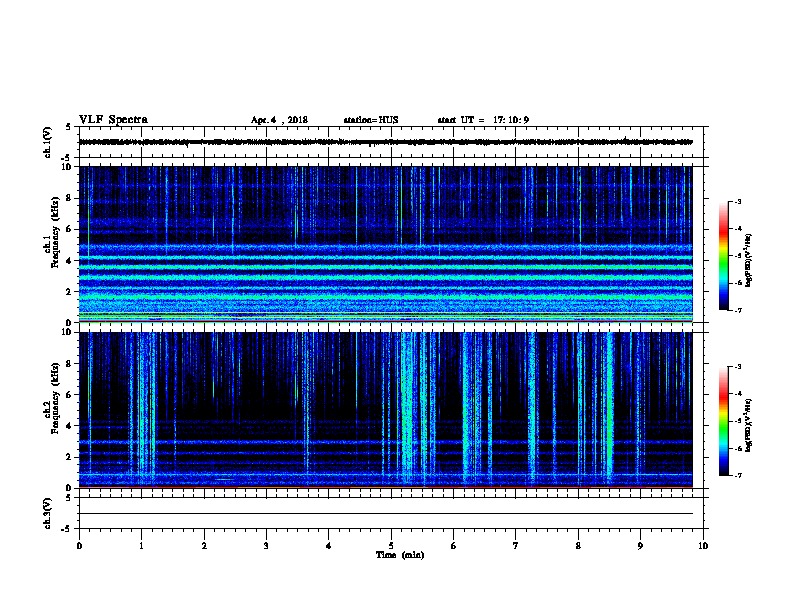Click the '-7' label on ch.1 color bar
Screen dimensions: 792x612
pyautogui.click(x=737, y=310)
